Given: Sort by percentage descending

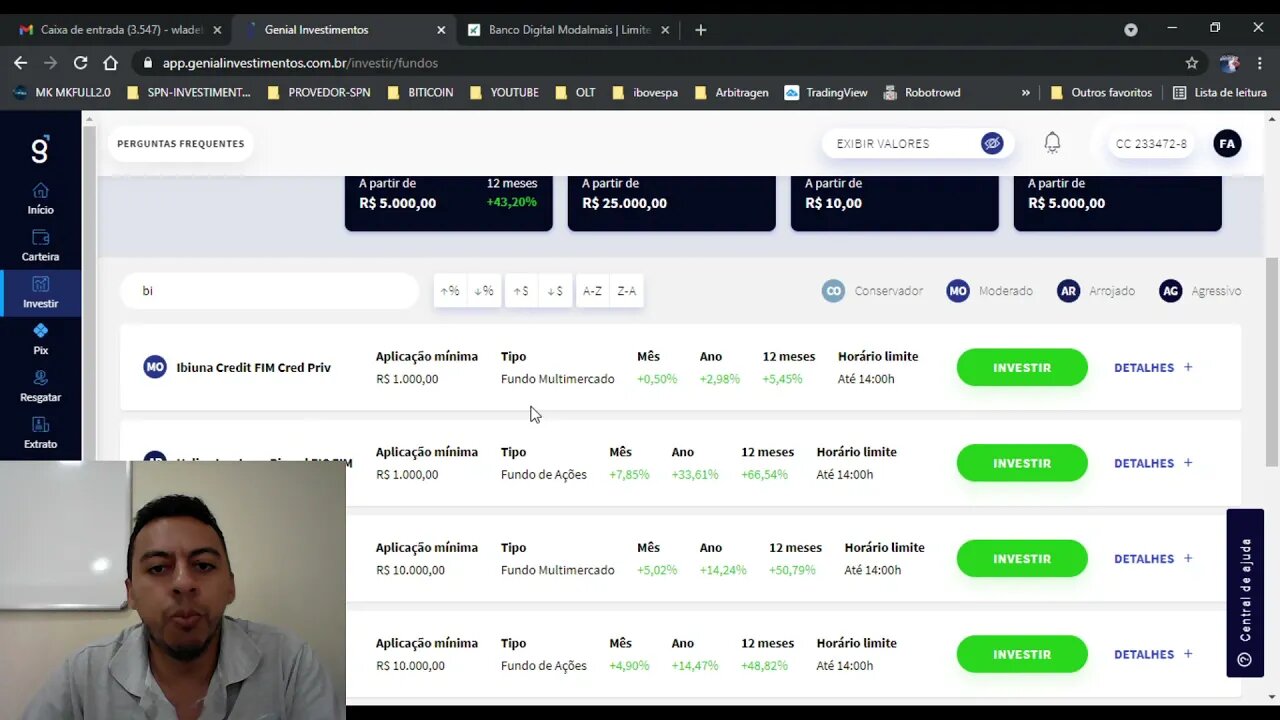Looking at the screenshot, I should click(x=484, y=291).
